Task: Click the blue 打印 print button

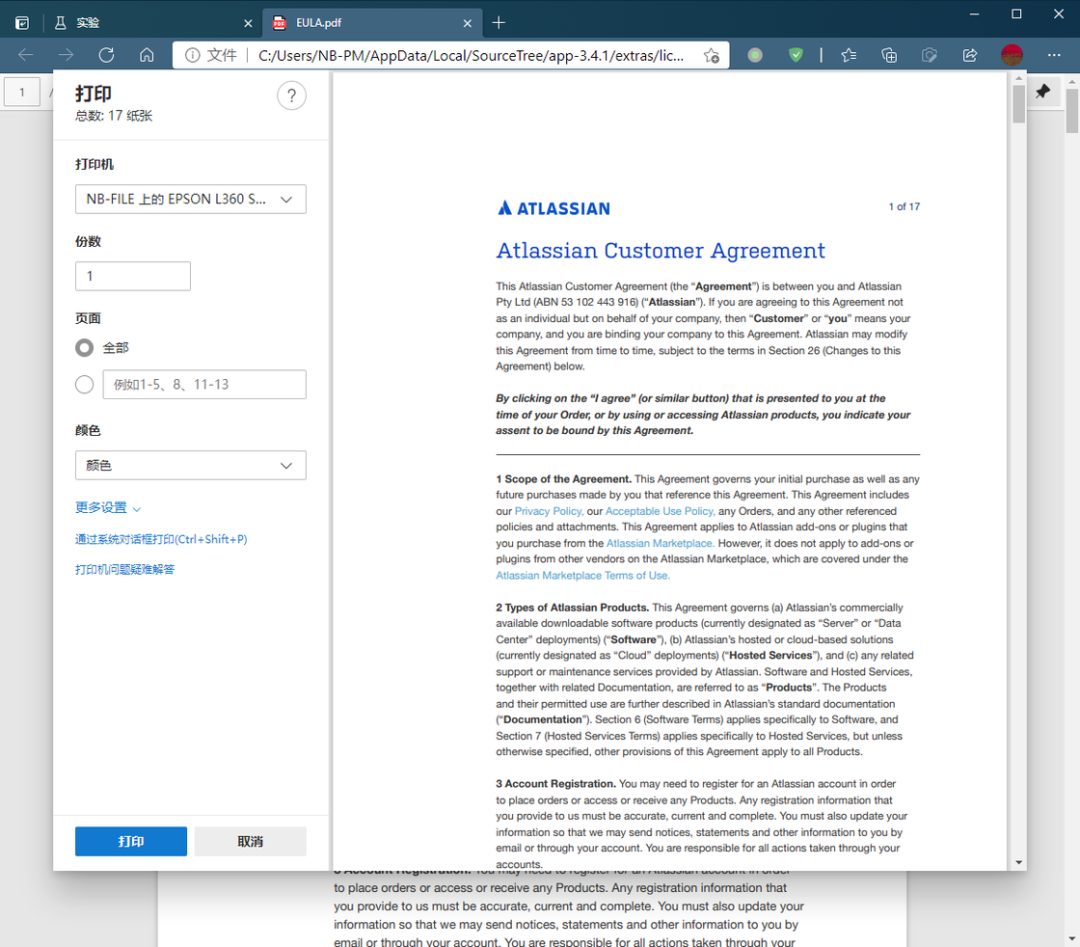Action: (131, 842)
